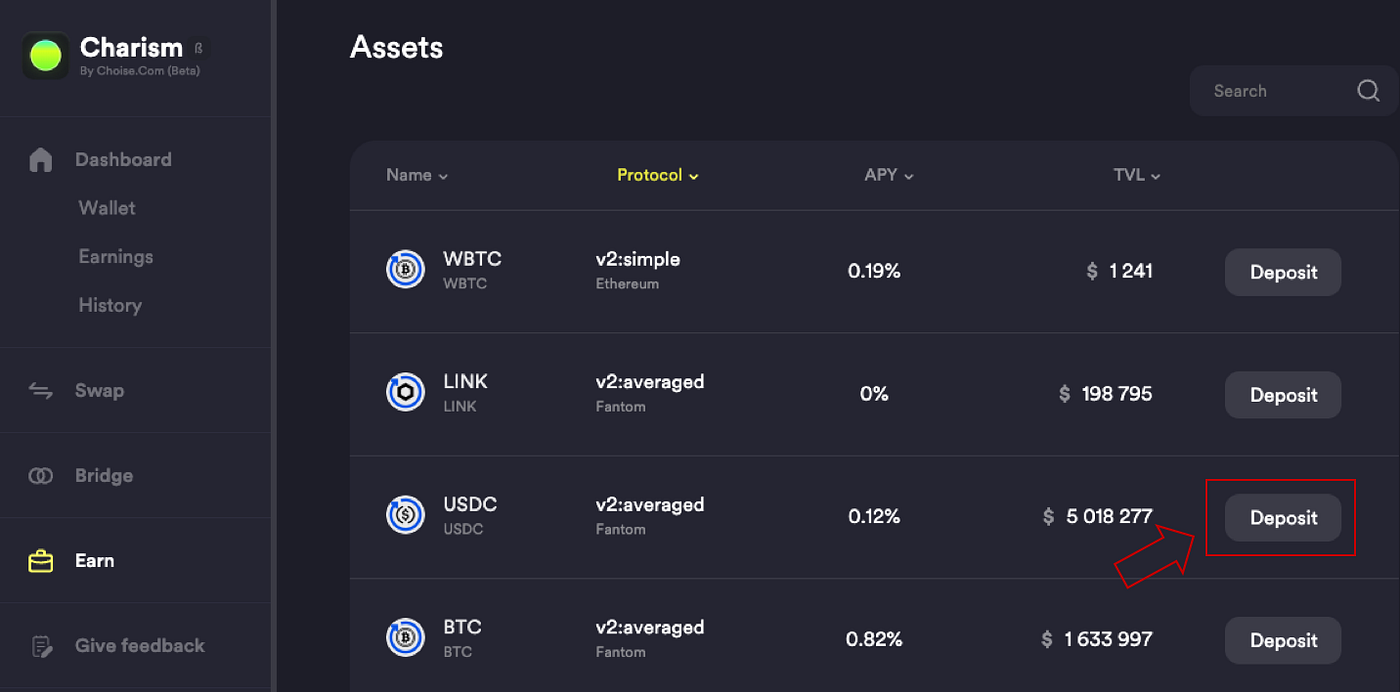The height and width of the screenshot is (692, 1400).
Task: Click the LINK token icon
Action: coord(406,392)
